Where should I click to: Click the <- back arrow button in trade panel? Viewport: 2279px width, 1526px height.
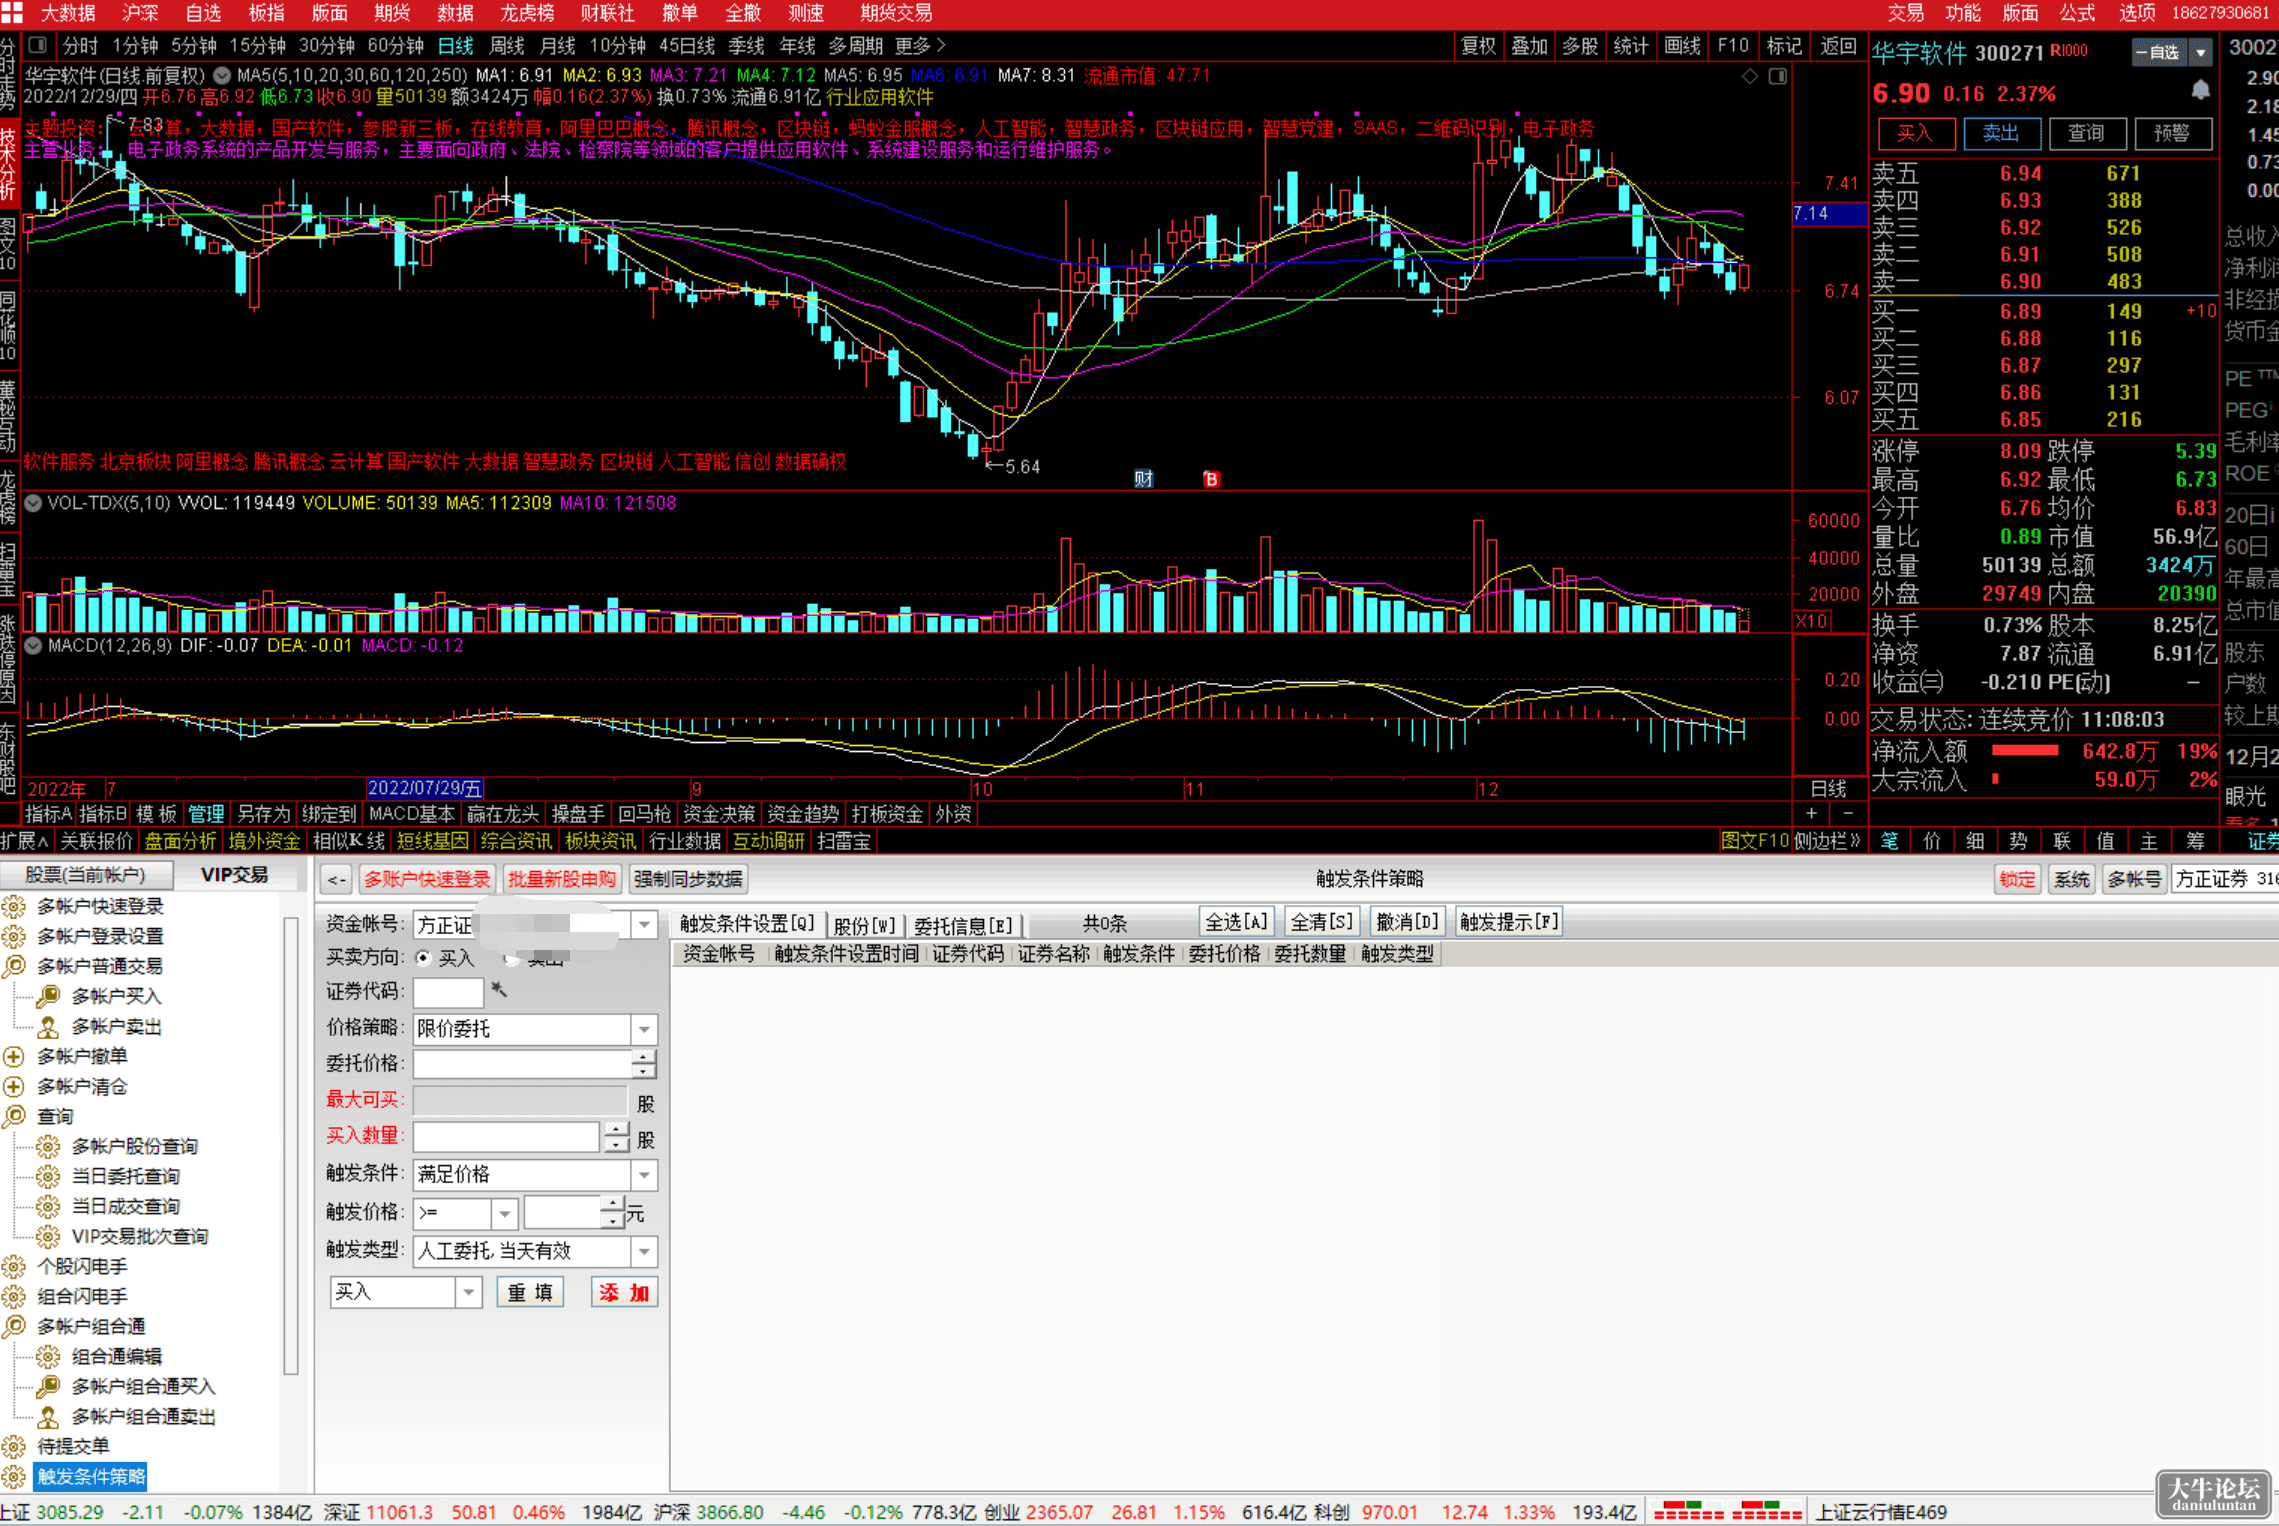(x=337, y=879)
